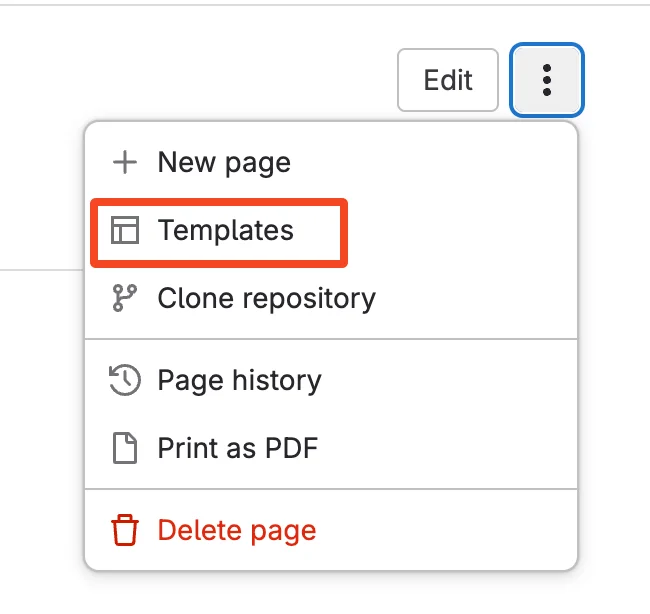Click the plus icon beside New page
This screenshot has width=650, height=614.
coord(124,163)
